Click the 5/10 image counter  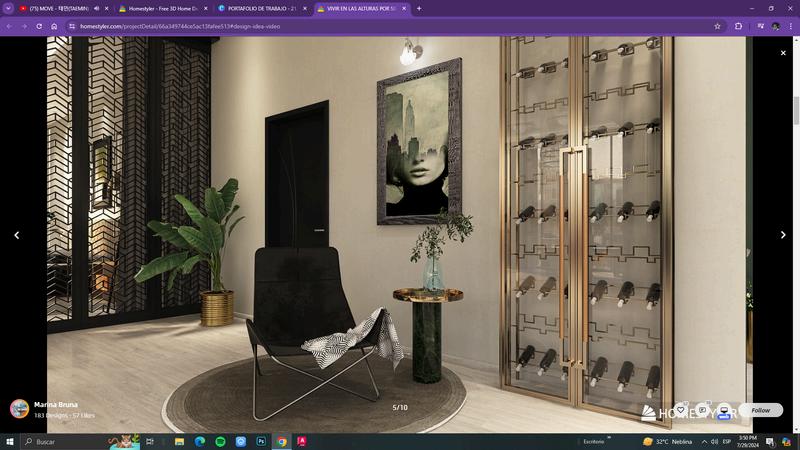tap(400, 407)
